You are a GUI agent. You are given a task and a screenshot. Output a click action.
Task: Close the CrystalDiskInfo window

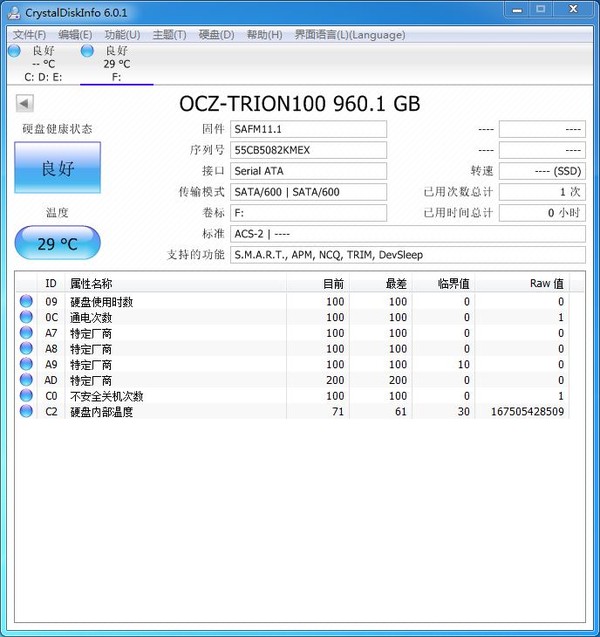(x=573, y=10)
